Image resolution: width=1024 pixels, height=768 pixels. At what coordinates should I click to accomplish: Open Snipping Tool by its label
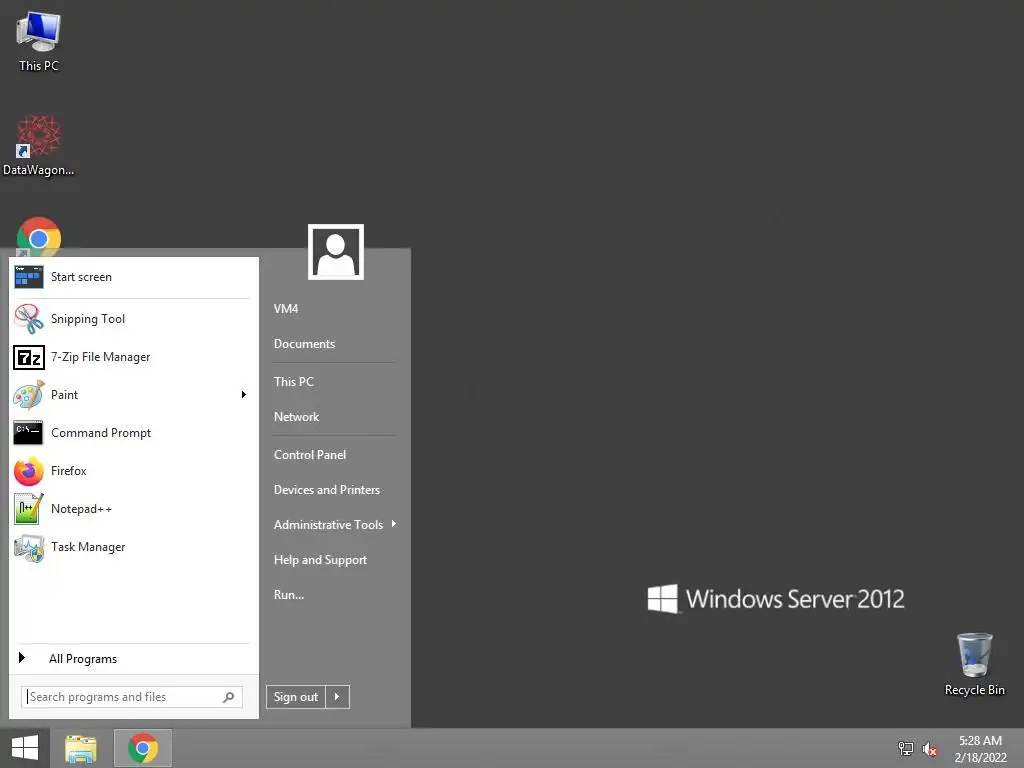(88, 319)
